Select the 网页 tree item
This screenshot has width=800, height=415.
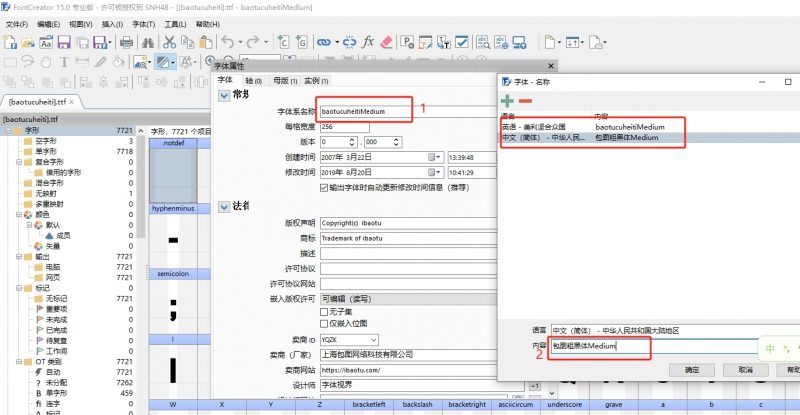(53, 277)
